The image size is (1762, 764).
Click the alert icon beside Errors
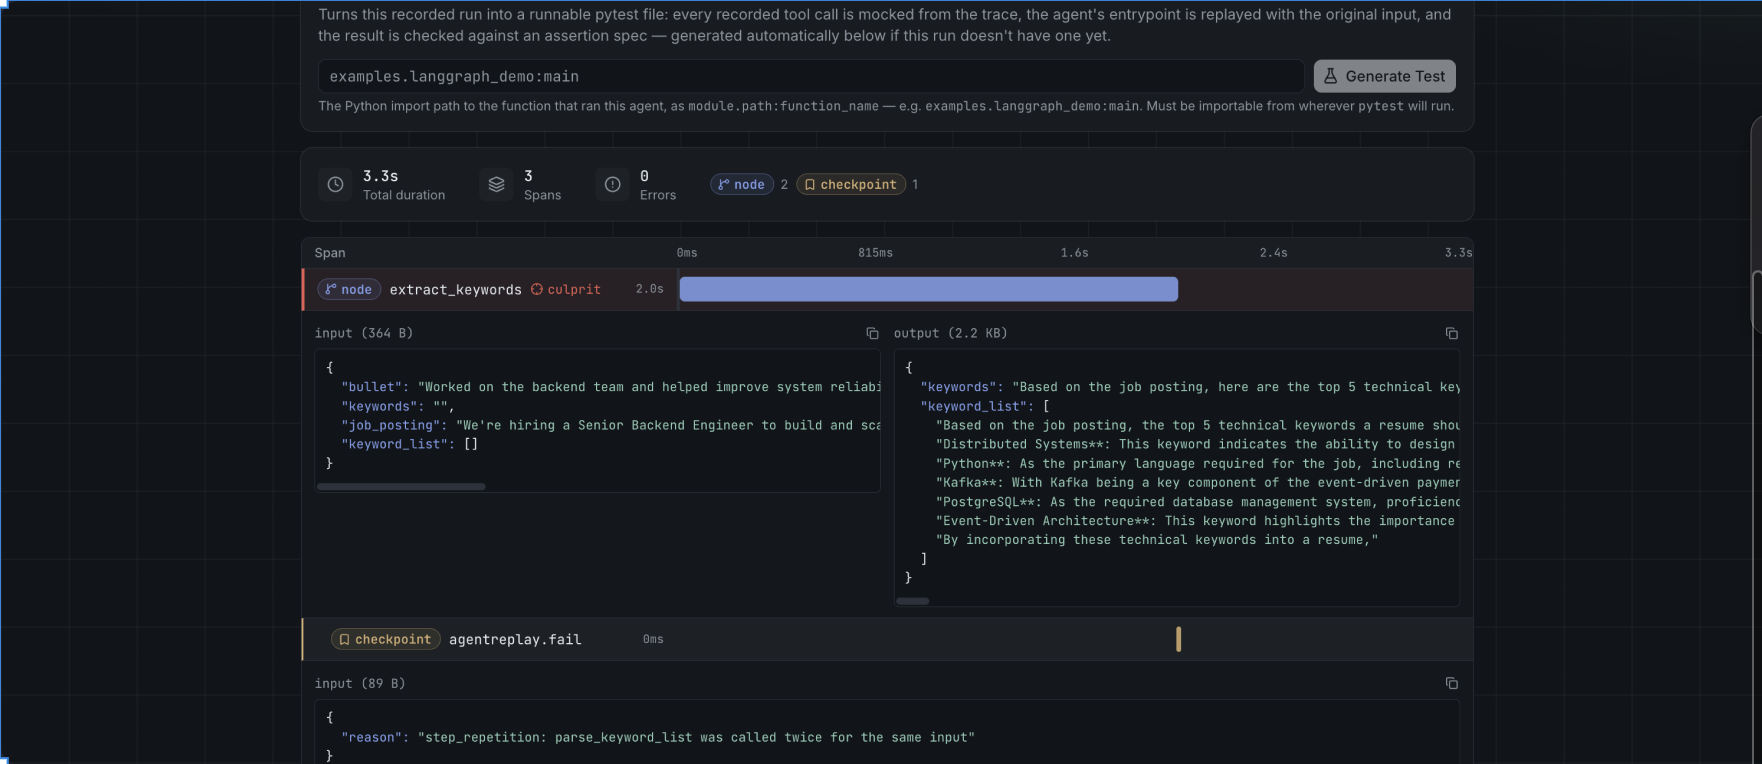pyautogui.click(x=613, y=185)
